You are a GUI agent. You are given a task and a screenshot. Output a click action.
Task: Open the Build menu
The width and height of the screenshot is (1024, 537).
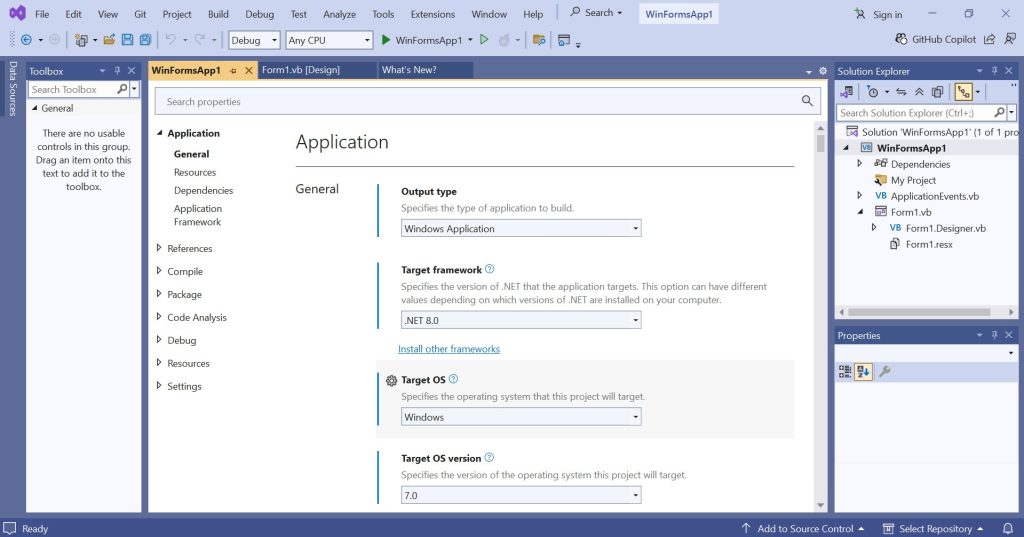(x=218, y=14)
